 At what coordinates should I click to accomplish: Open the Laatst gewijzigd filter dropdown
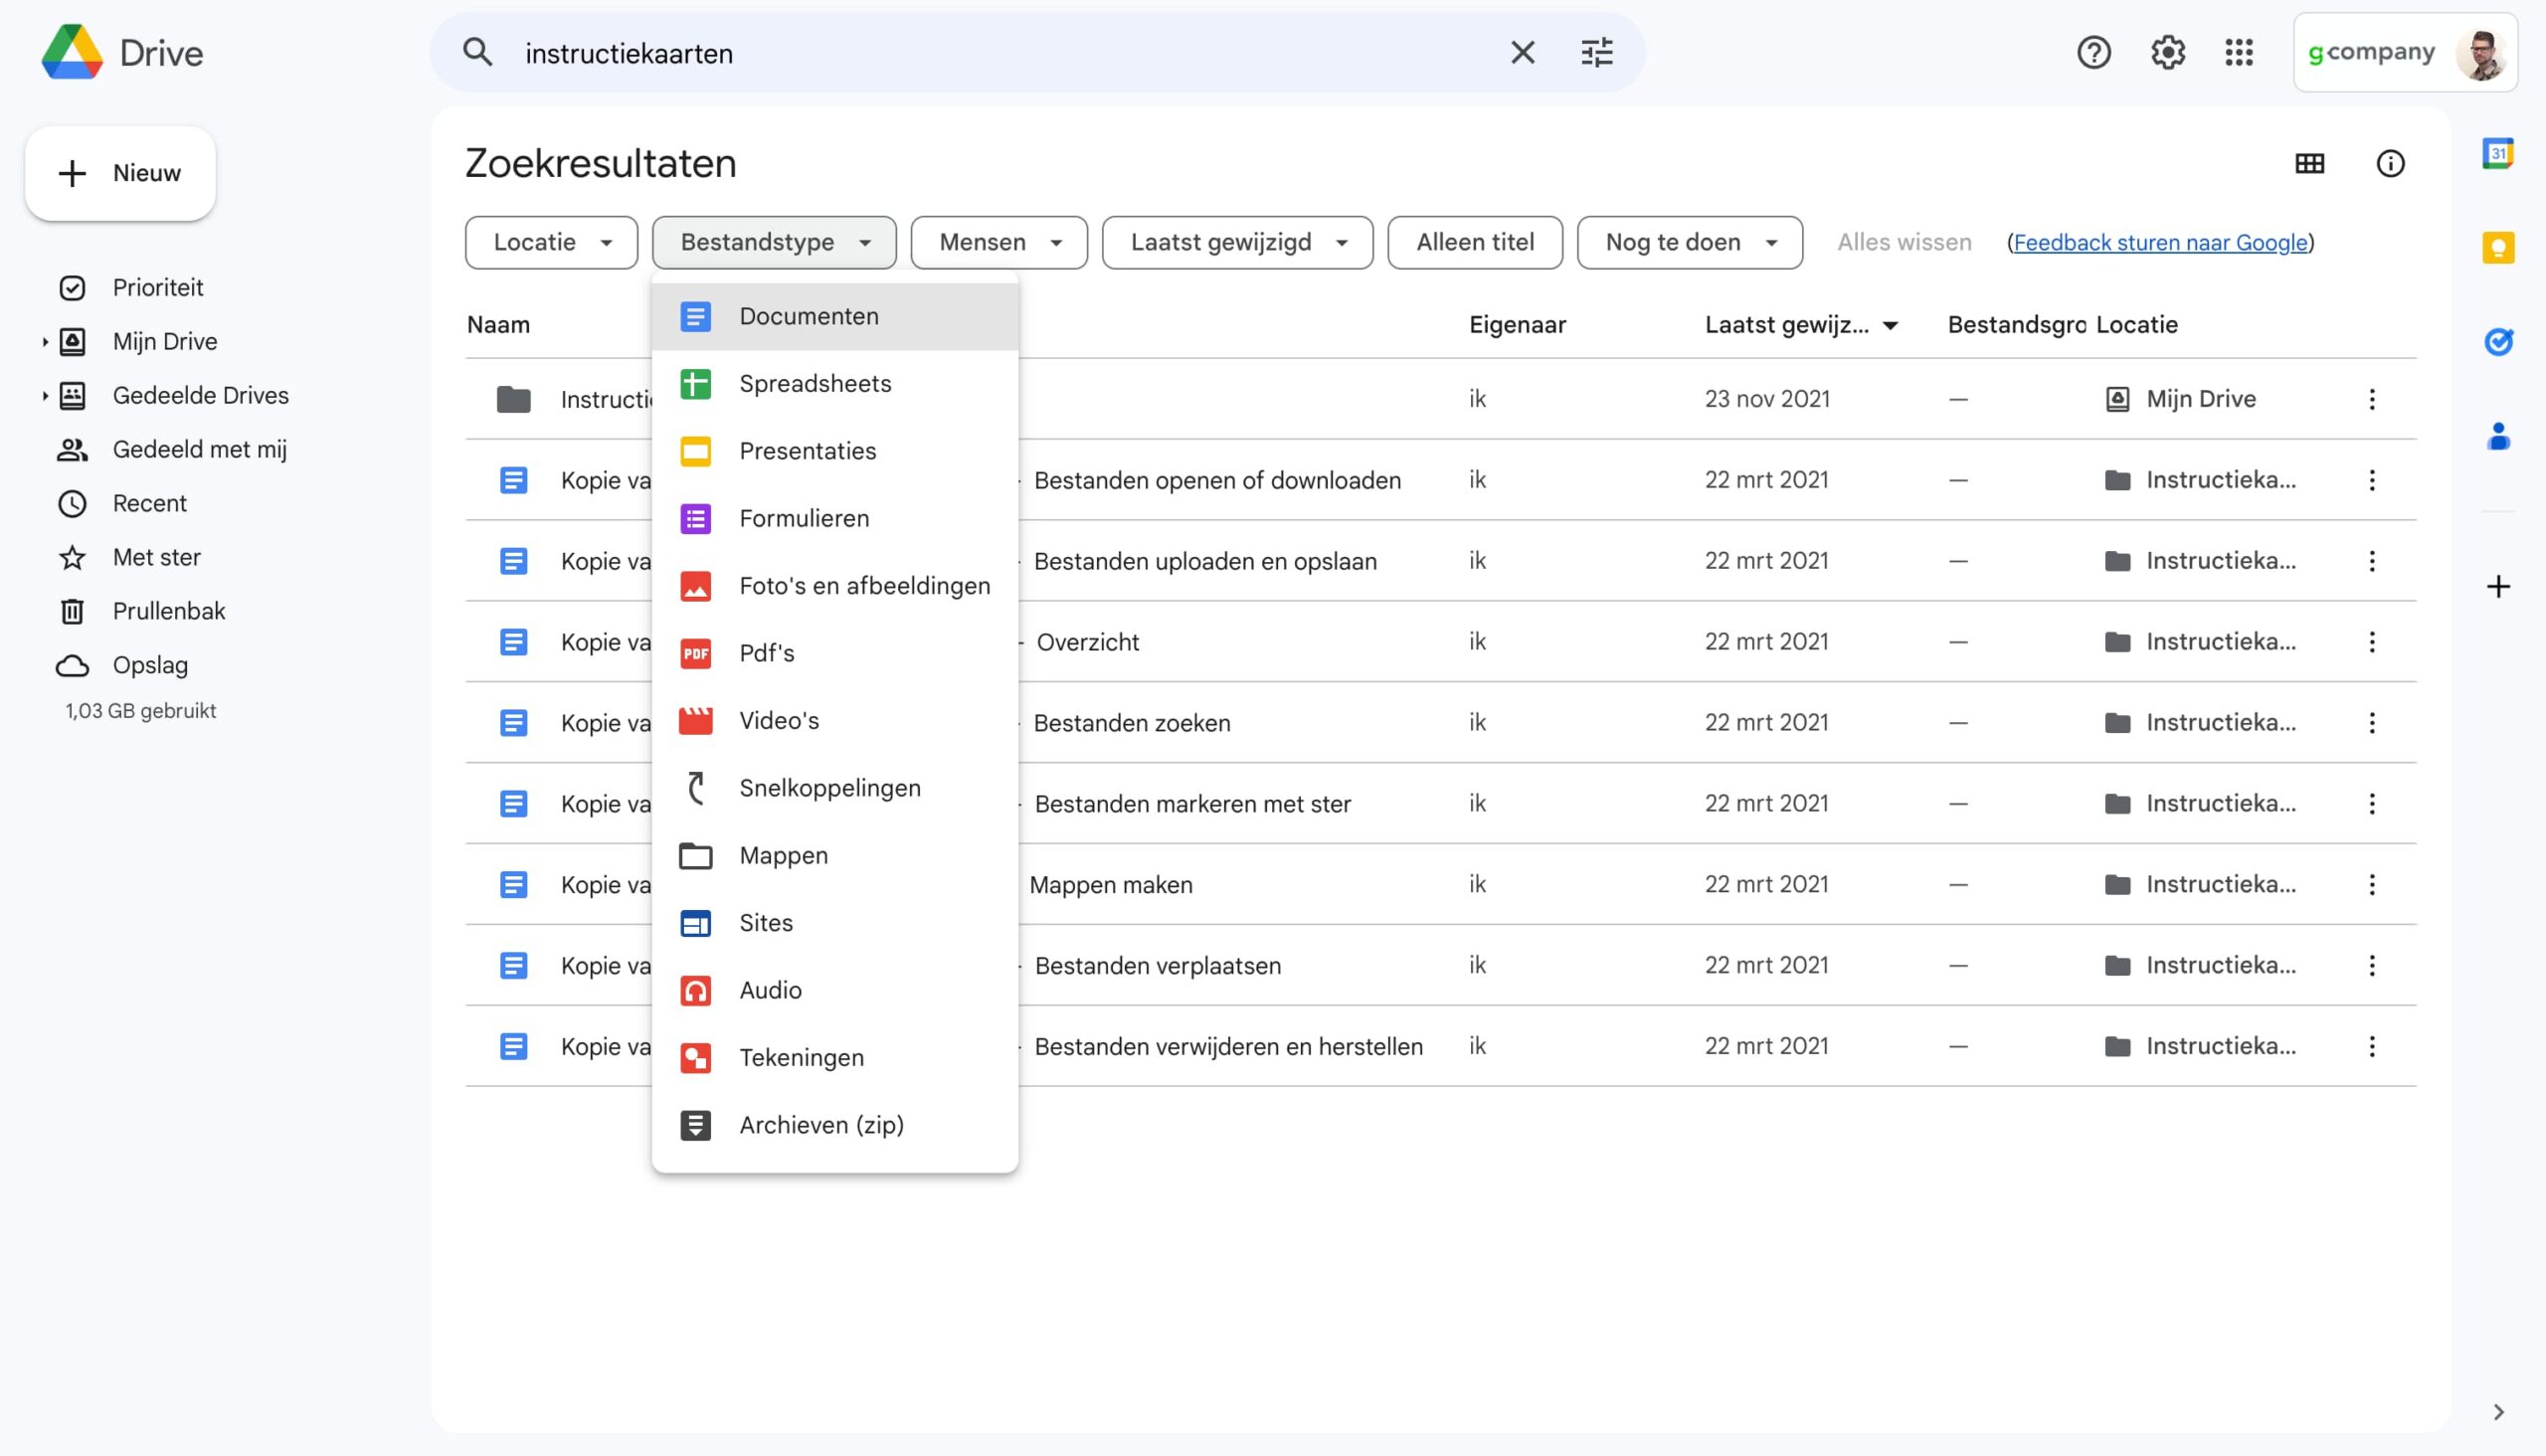[1237, 242]
